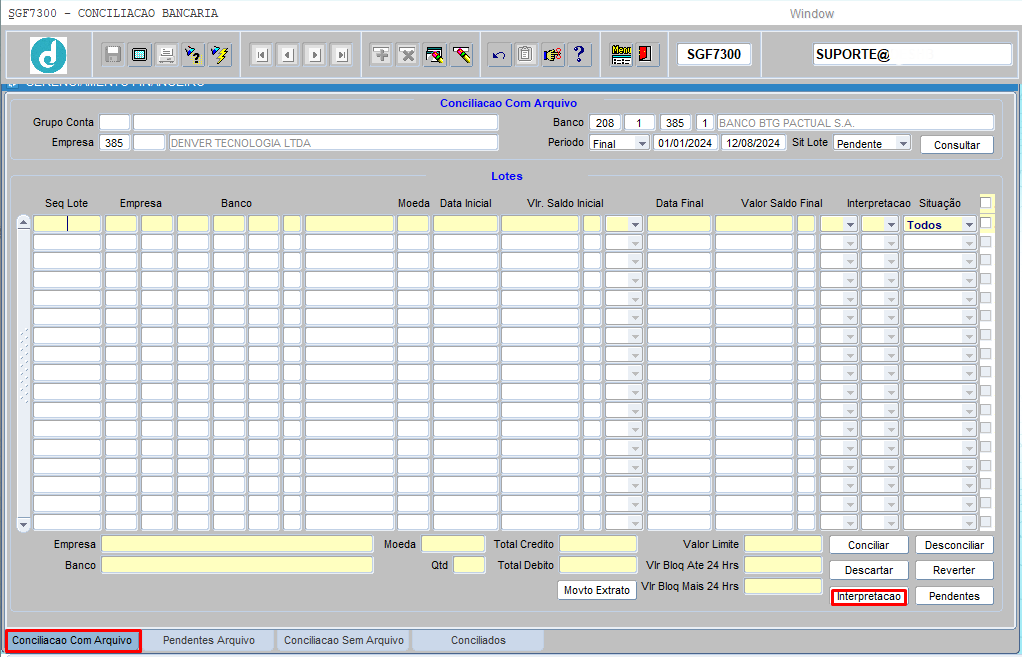This screenshot has height=657, width=1022.
Task: Click the first-row Seq Lote field
Action: click(67, 224)
